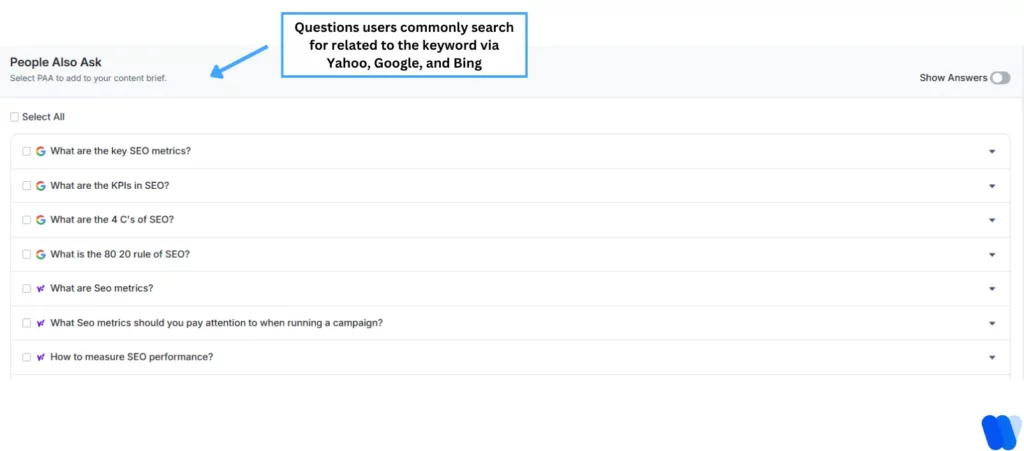Click the 'What are the key SEO metrics?' text
The height and width of the screenshot is (451, 1024).
coord(121,151)
